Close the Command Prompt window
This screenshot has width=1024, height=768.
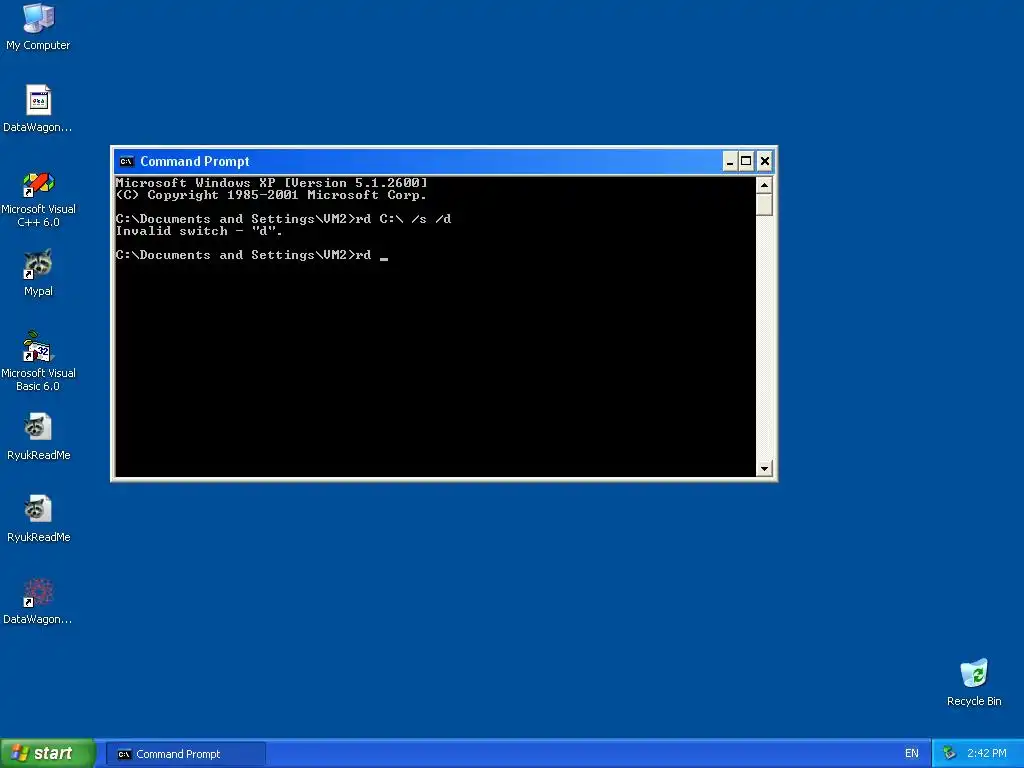click(x=765, y=161)
